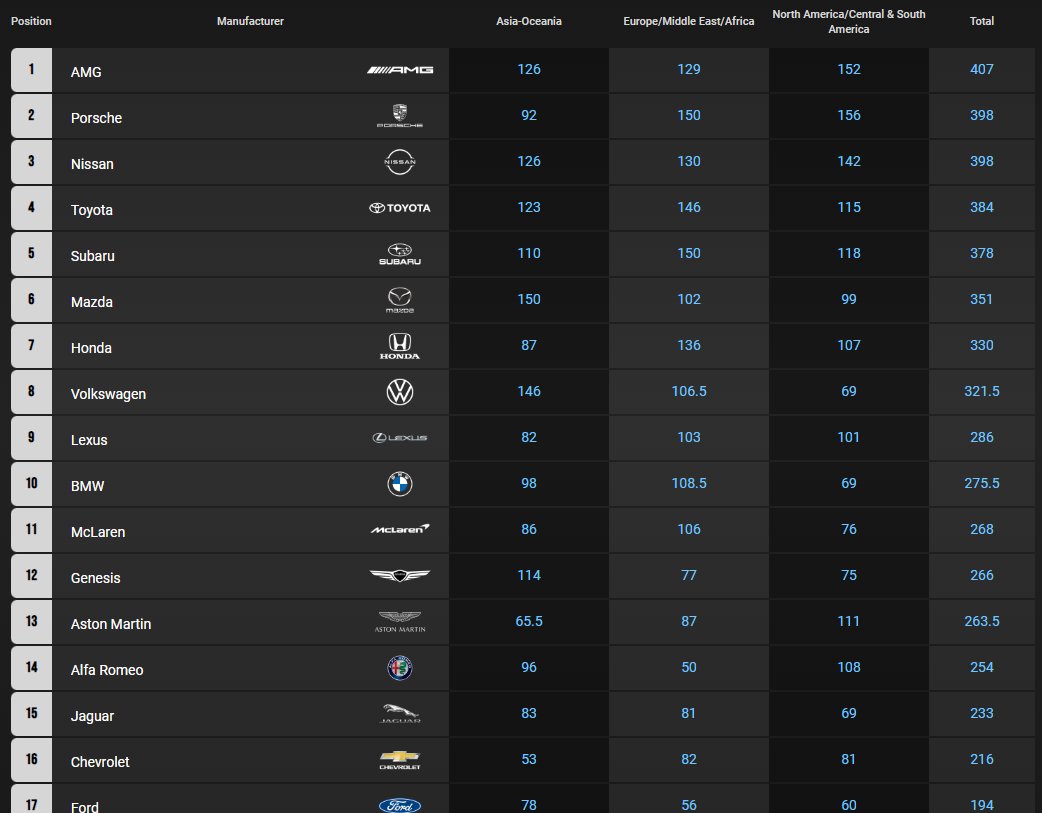
Task: Click AMG's total of 407
Action: (982, 69)
